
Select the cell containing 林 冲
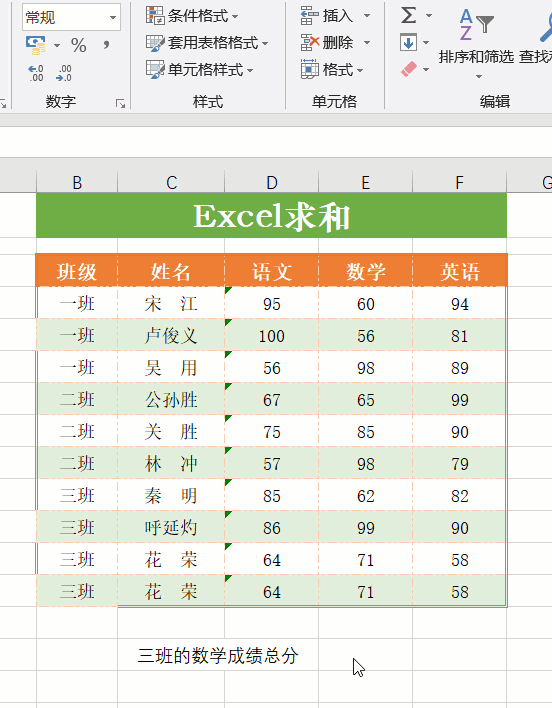pos(171,463)
